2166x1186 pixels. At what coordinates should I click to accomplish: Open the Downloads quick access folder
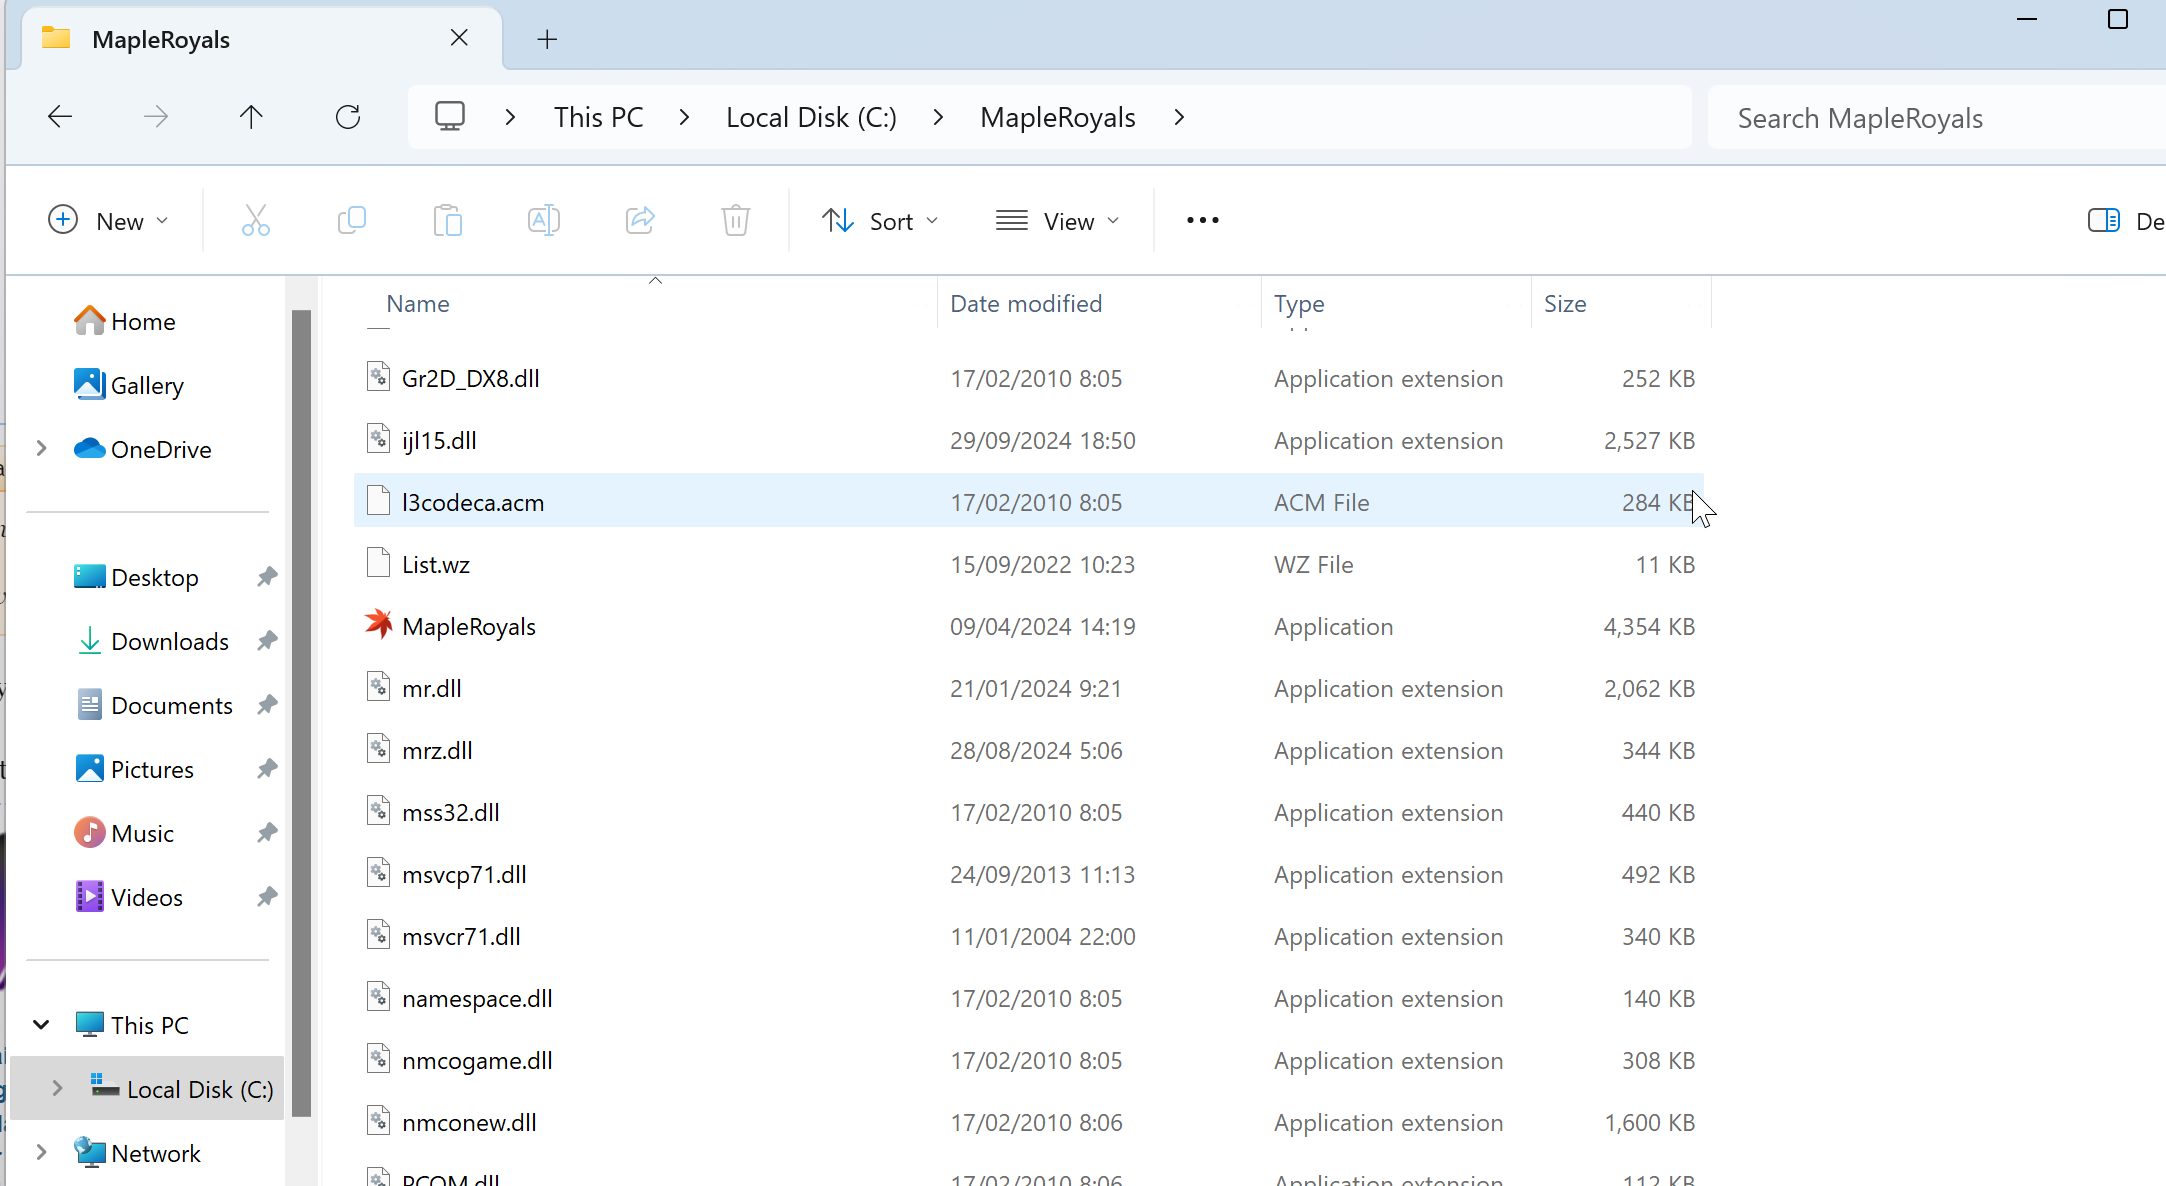[152, 641]
